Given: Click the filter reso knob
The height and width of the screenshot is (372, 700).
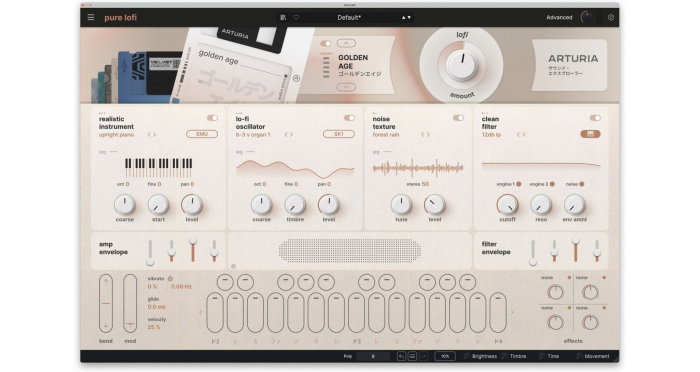Looking at the screenshot, I should [541, 205].
